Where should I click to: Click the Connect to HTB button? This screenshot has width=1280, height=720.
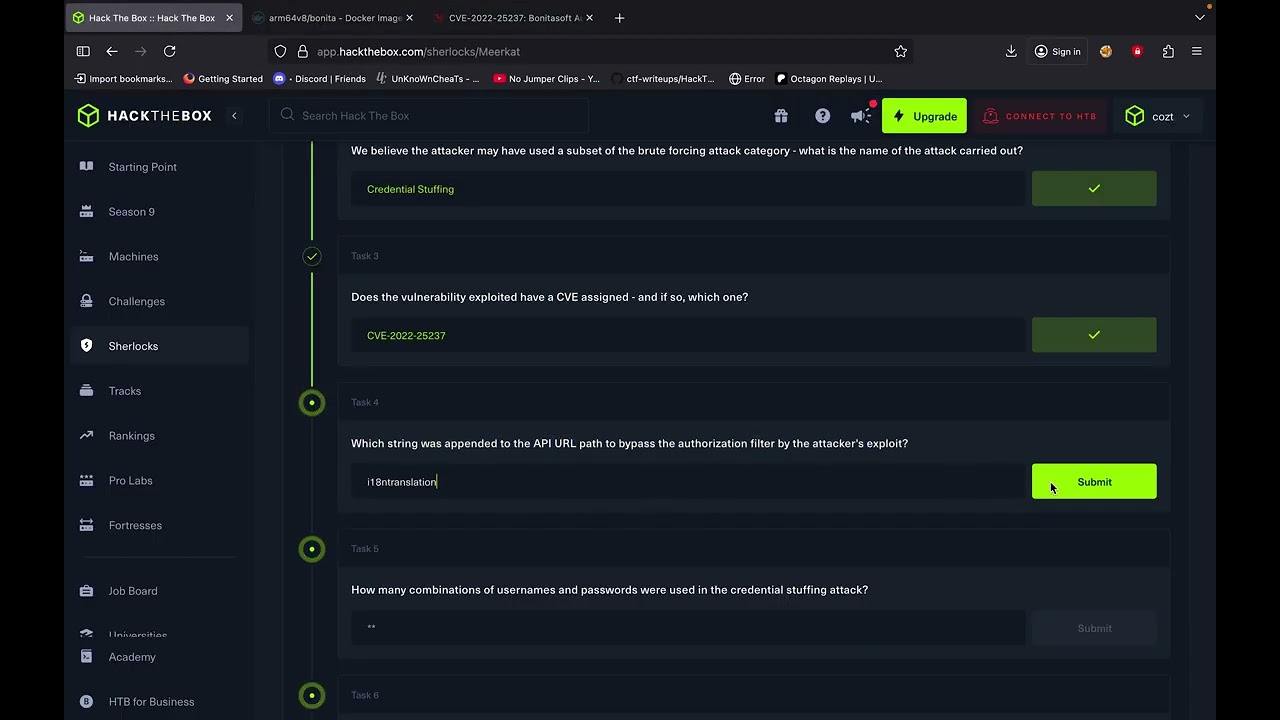1040,116
